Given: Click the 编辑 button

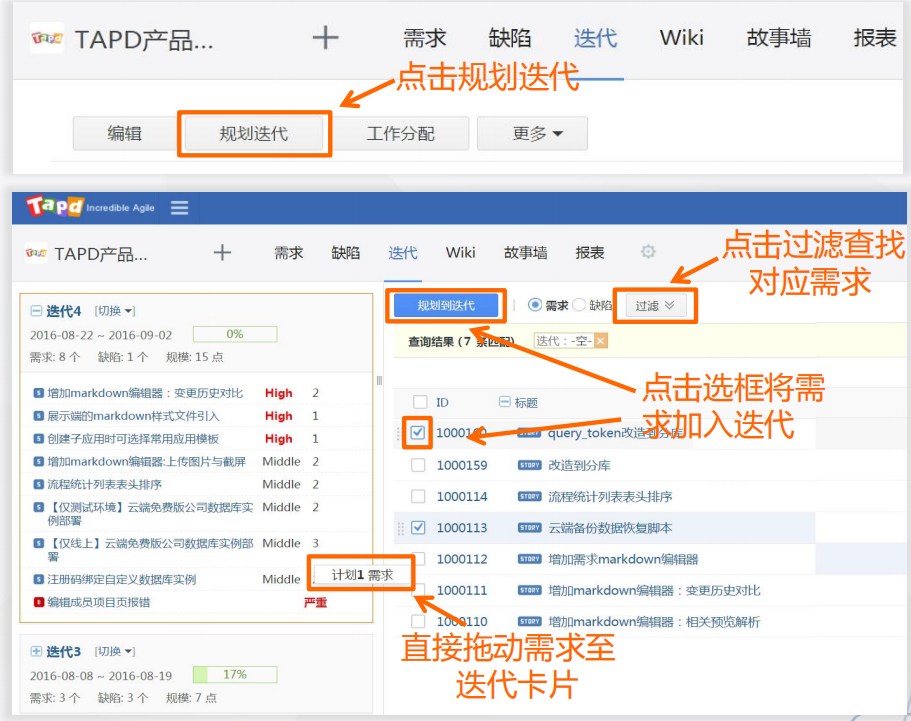Looking at the screenshot, I should pos(124,134).
